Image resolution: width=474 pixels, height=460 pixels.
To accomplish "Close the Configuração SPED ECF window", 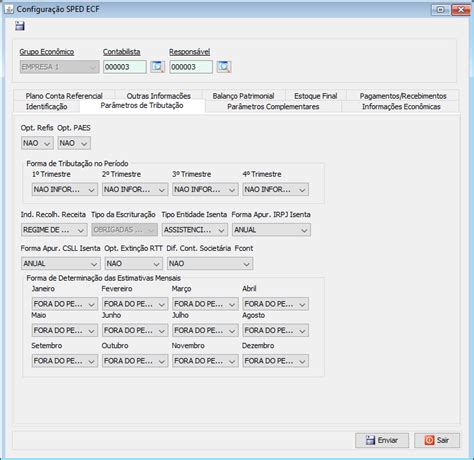I will tap(461, 10).
